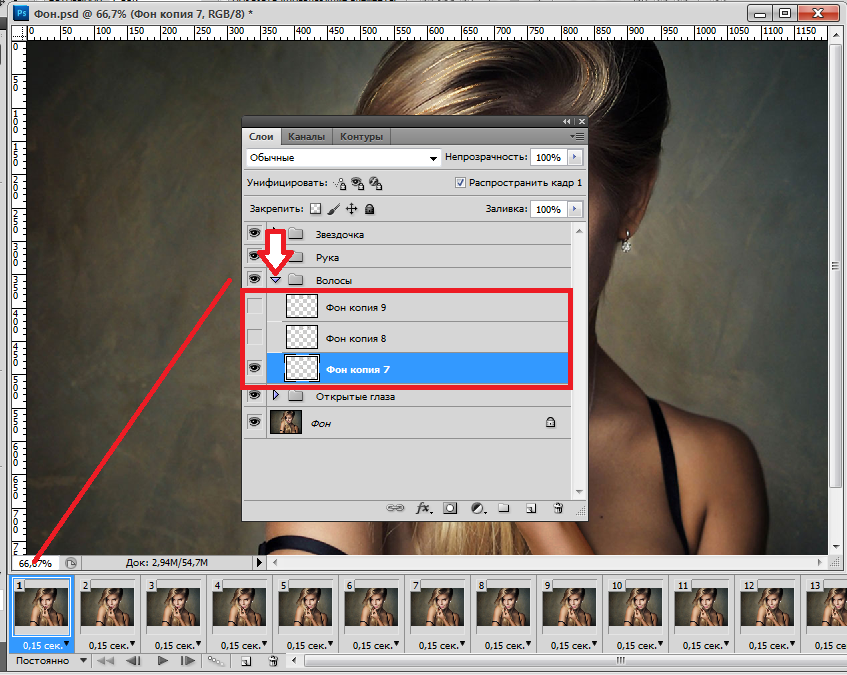Expand the Открытые глаза group
847x675 pixels.
275,395
